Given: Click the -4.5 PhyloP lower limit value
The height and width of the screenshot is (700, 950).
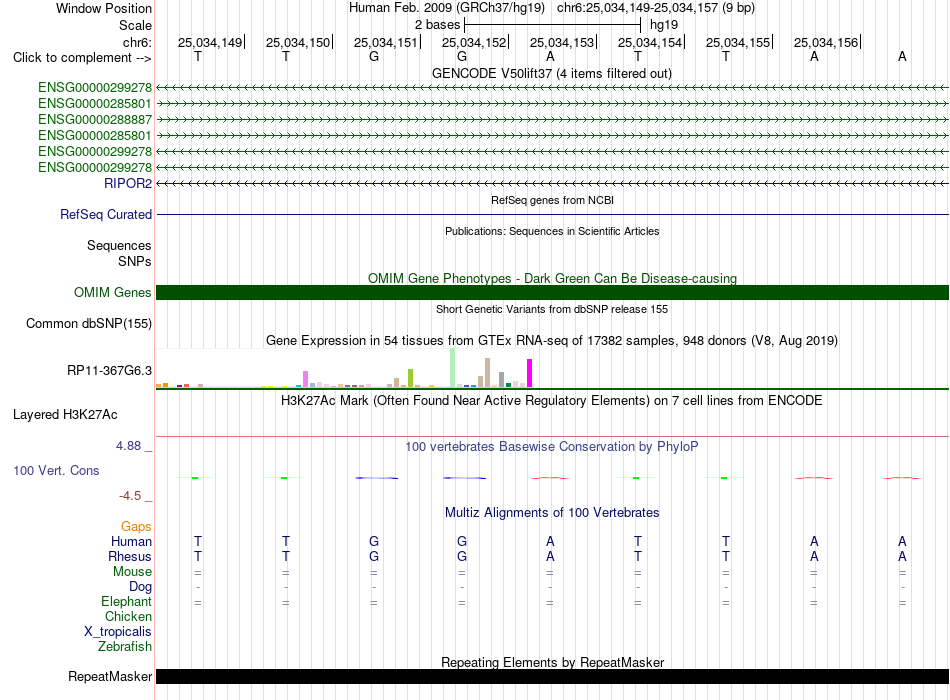Looking at the screenshot, I should [130, 496].
